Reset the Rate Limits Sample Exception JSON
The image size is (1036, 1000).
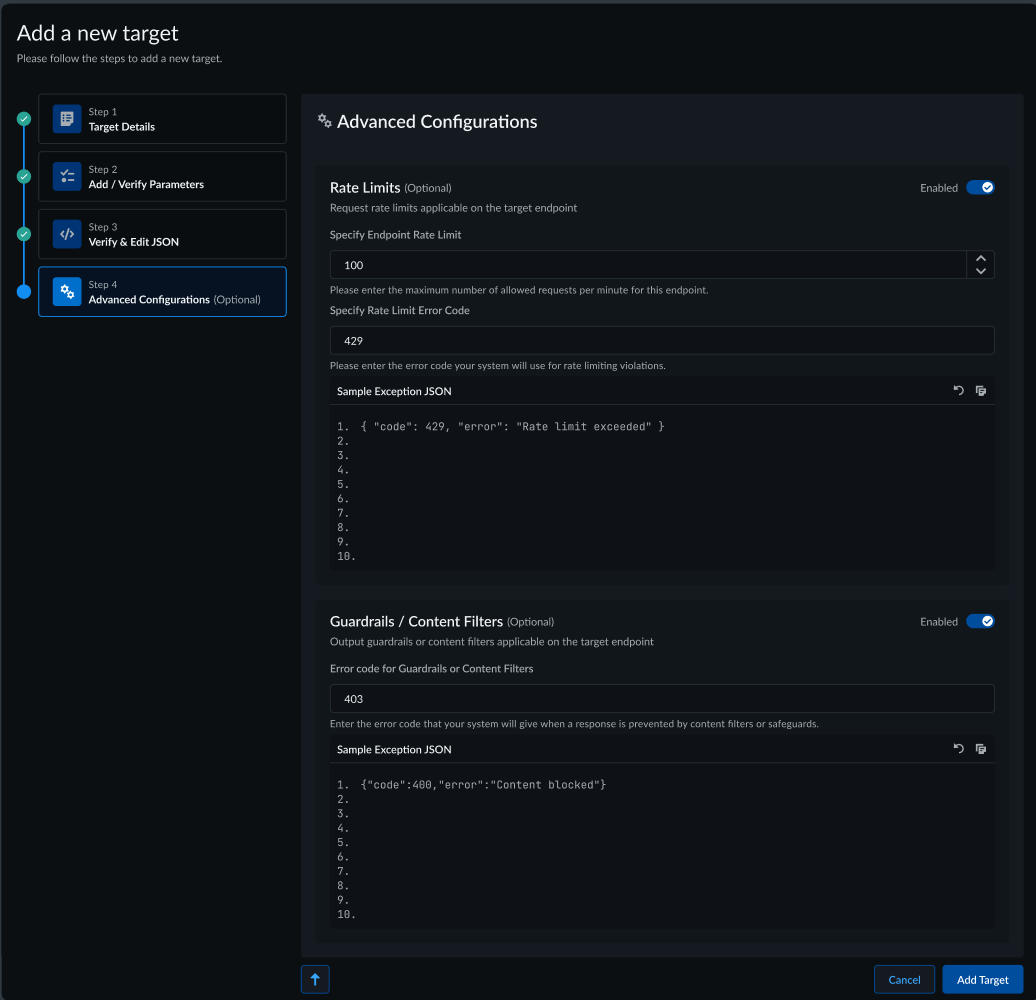point(958,391)
